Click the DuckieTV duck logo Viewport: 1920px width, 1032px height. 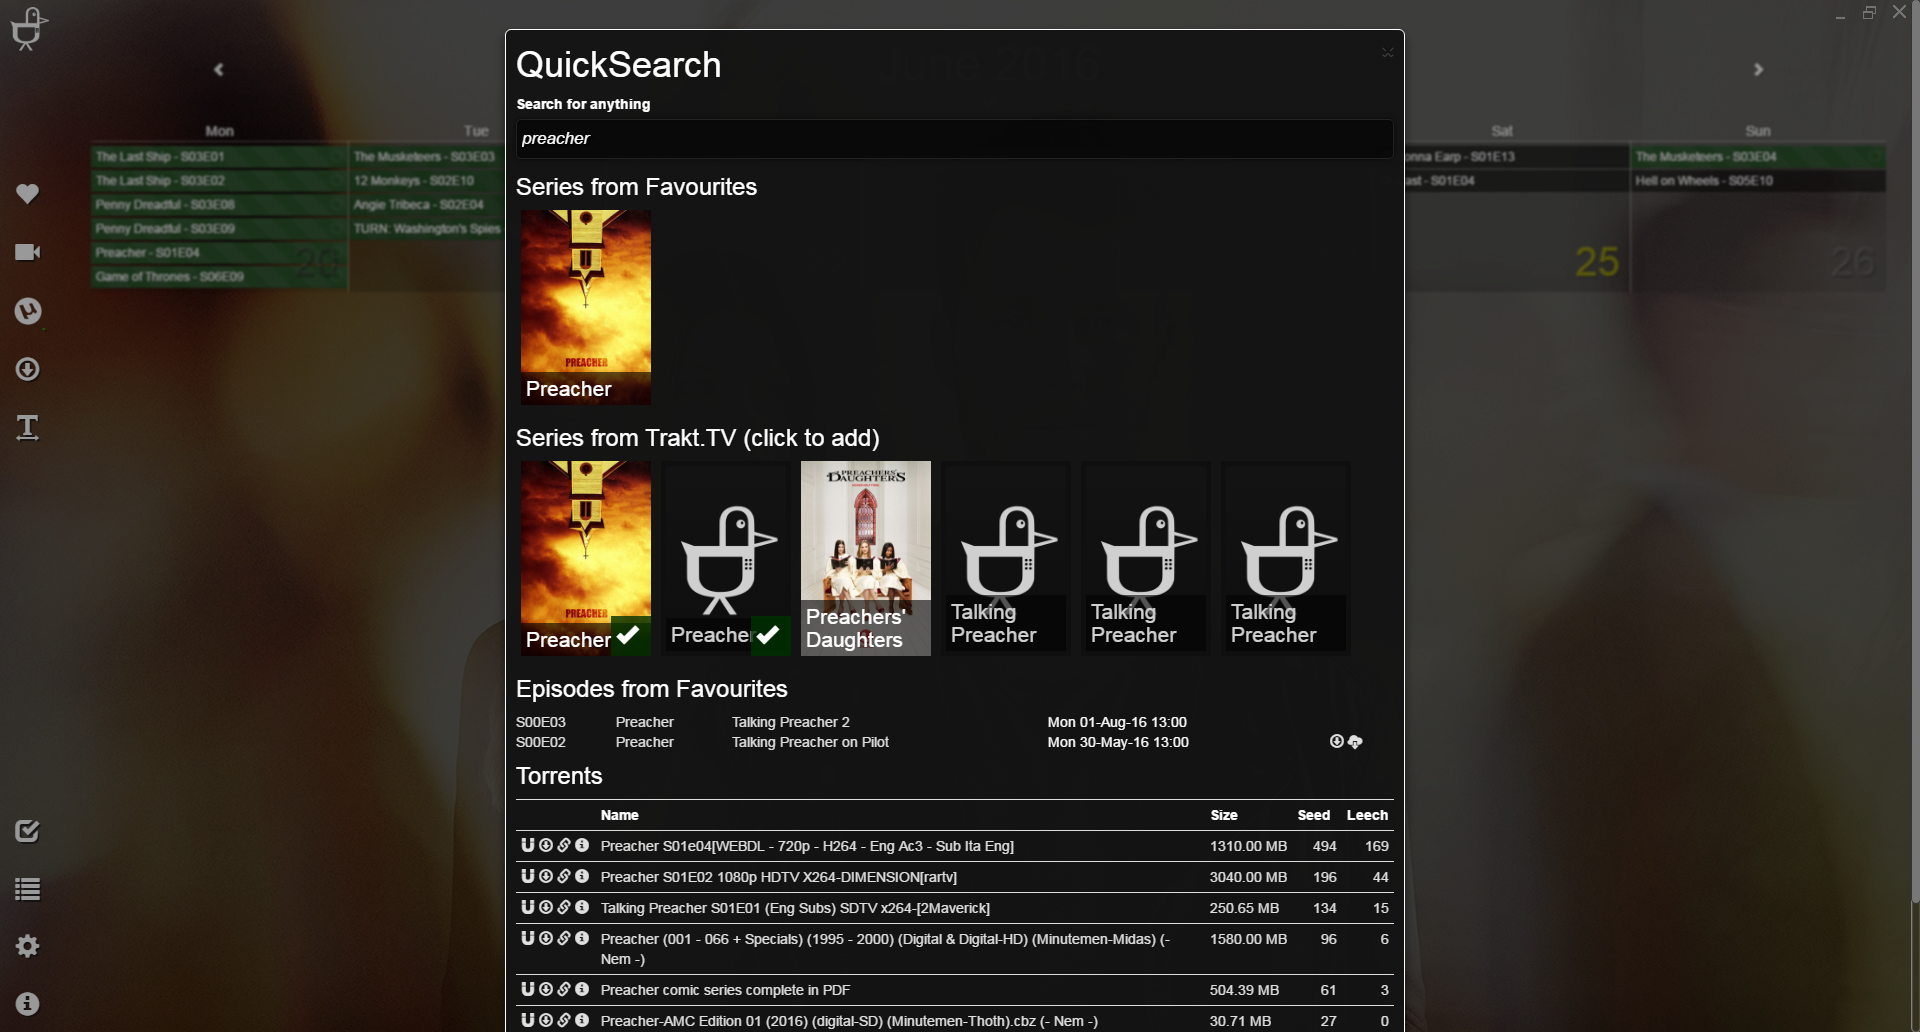point(28,28)
